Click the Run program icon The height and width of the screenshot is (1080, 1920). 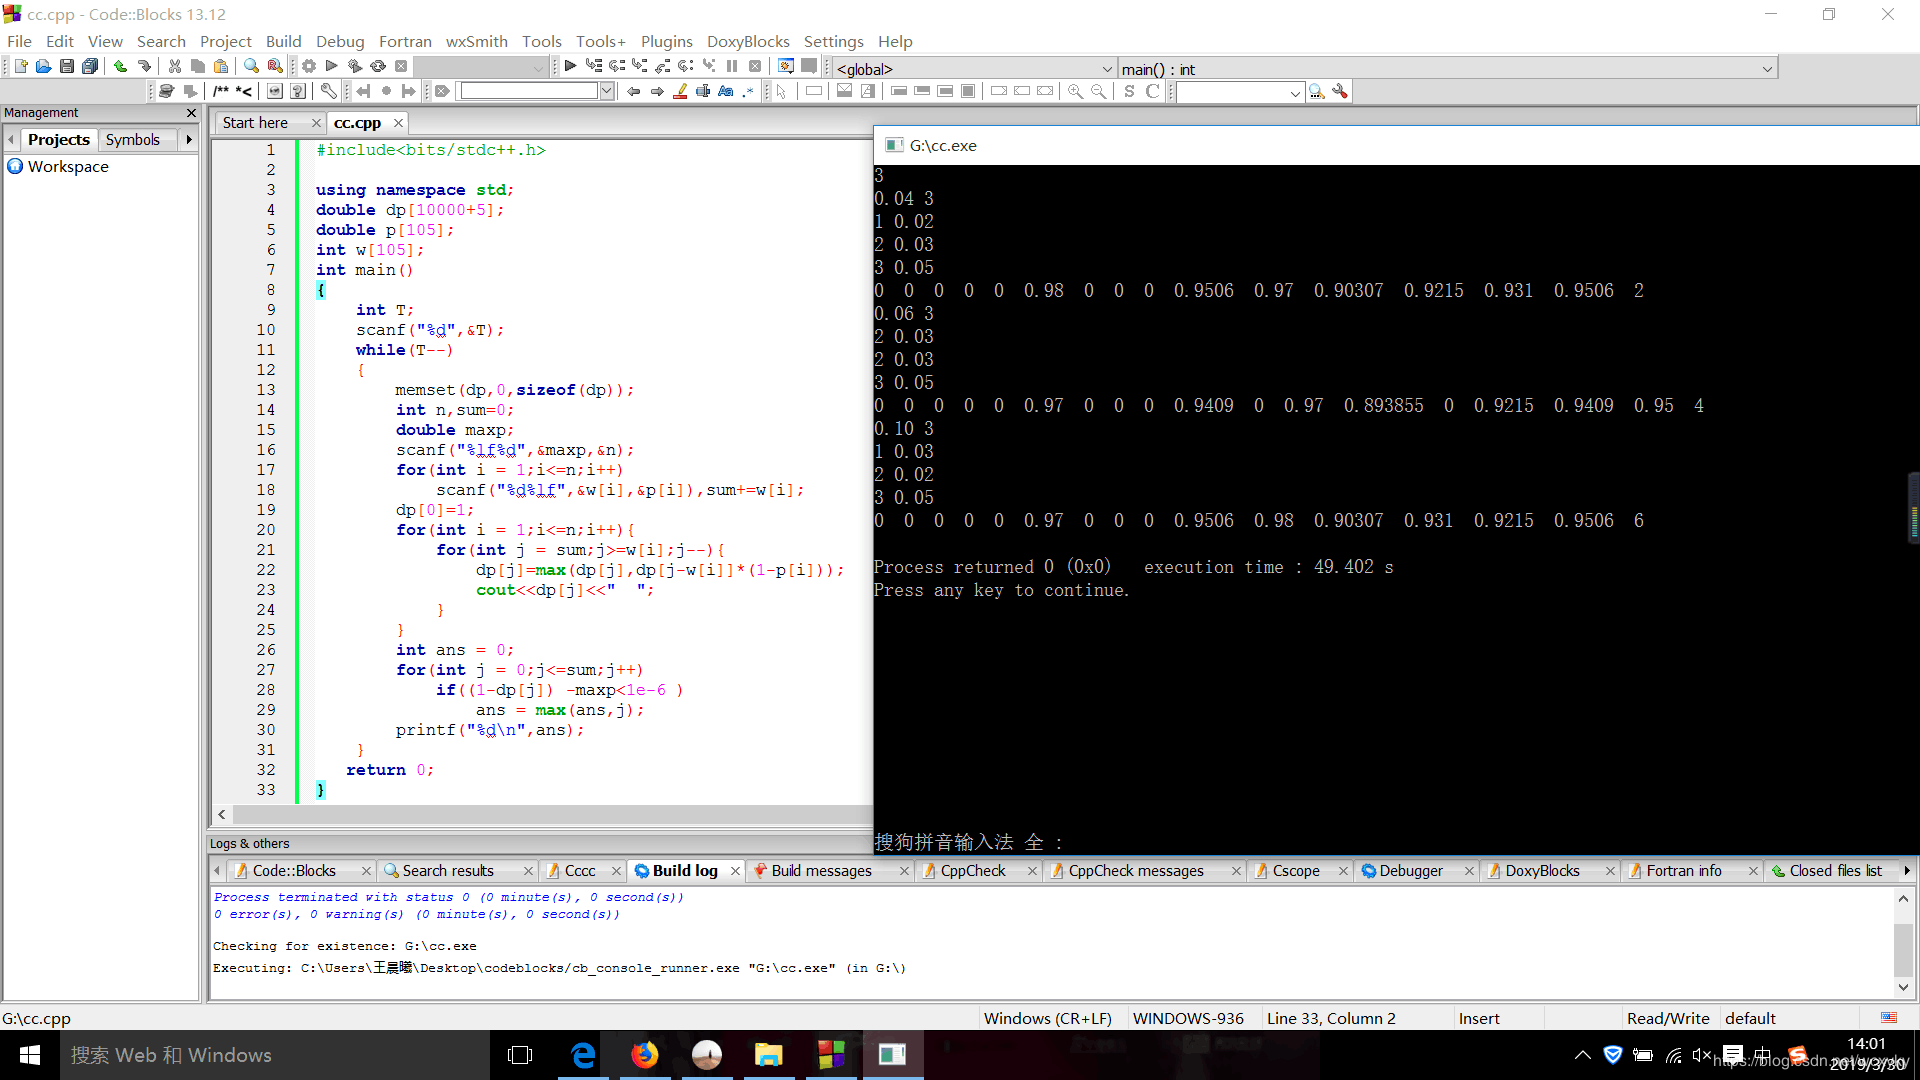(331, 66)
